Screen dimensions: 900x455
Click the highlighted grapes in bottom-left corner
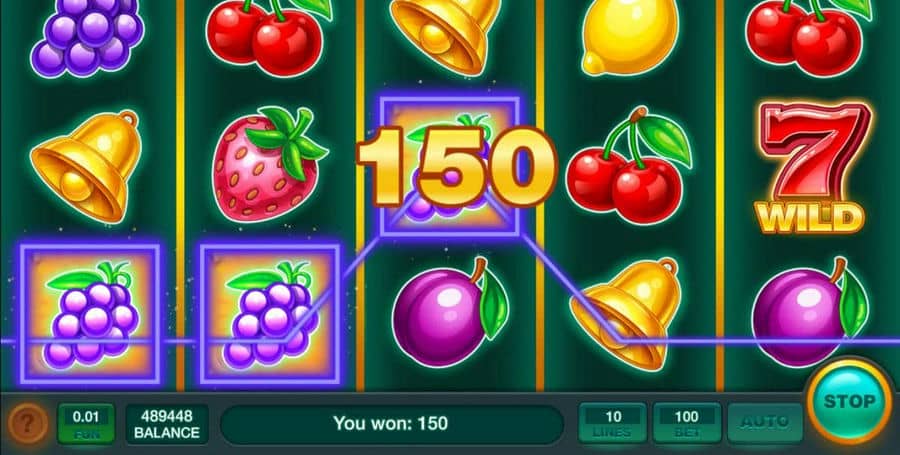pyautogui.click(x=90, y=314)
